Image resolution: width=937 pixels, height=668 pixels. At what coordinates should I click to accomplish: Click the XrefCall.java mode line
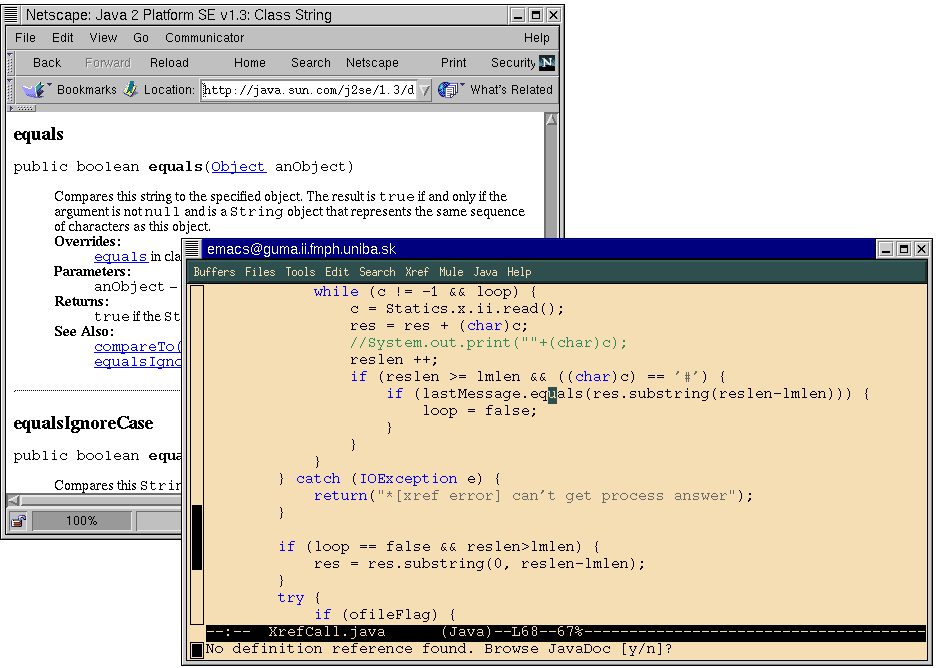565,632
